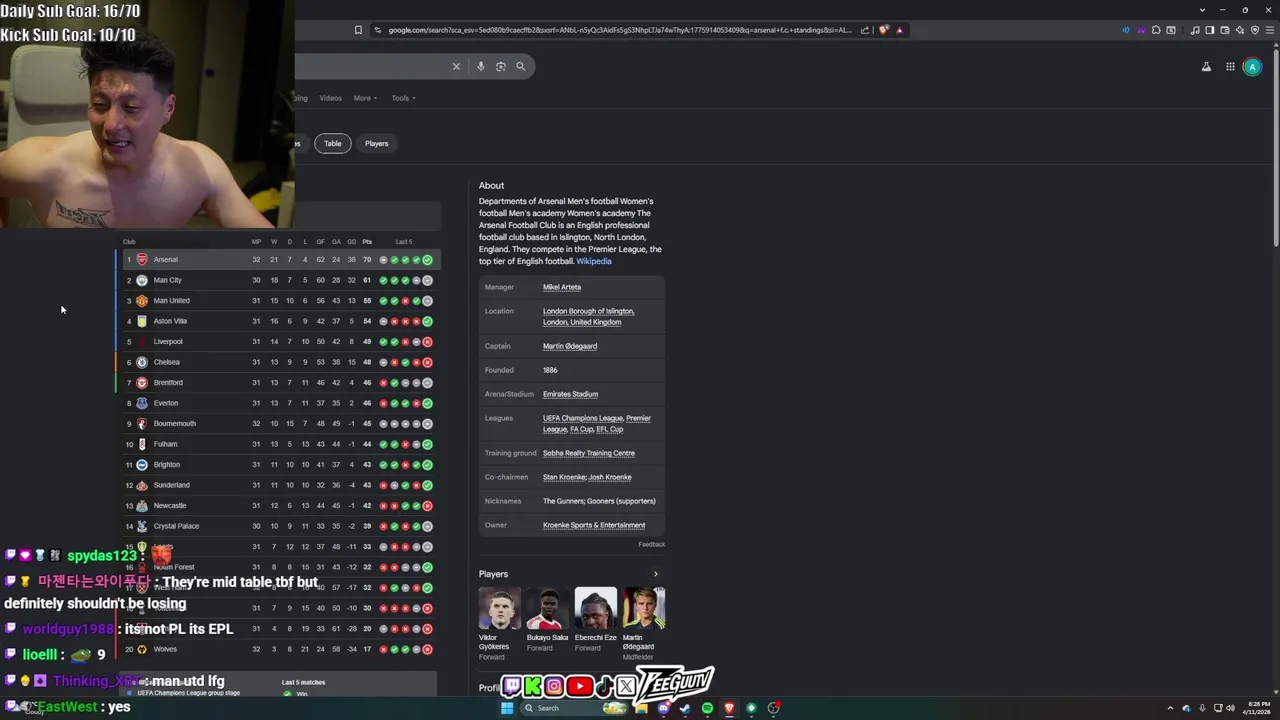This screenshot has width=1280, height=720.
Task: Open the Windows Start menu
Action: click(x=507, y=708)
